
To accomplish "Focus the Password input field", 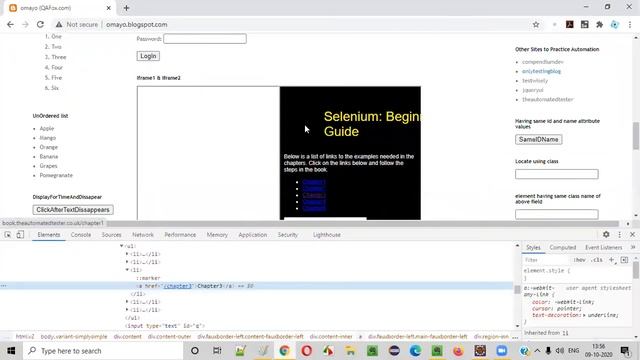I will (205, 39).
